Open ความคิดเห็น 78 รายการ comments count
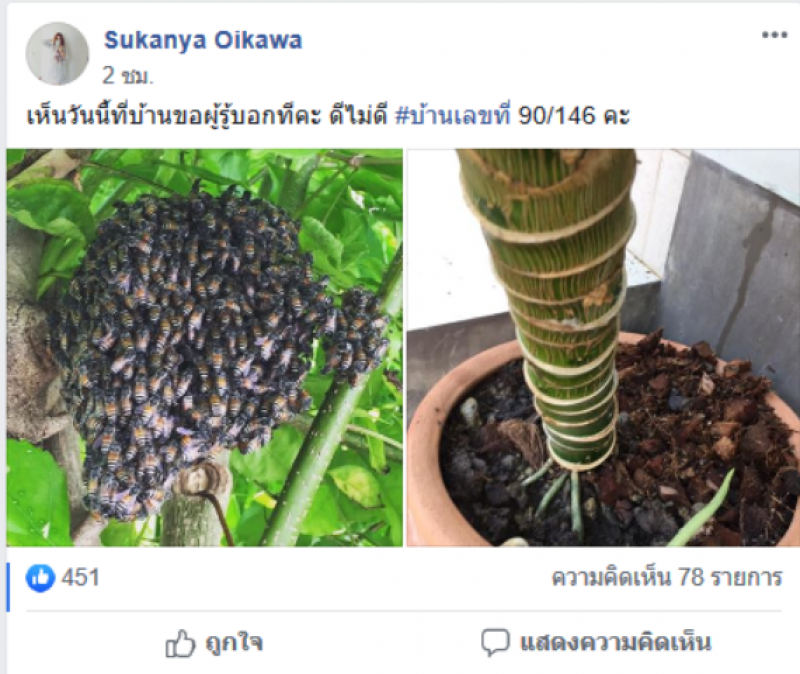Viewport: 800px width, 674px height. pos(667,578)
